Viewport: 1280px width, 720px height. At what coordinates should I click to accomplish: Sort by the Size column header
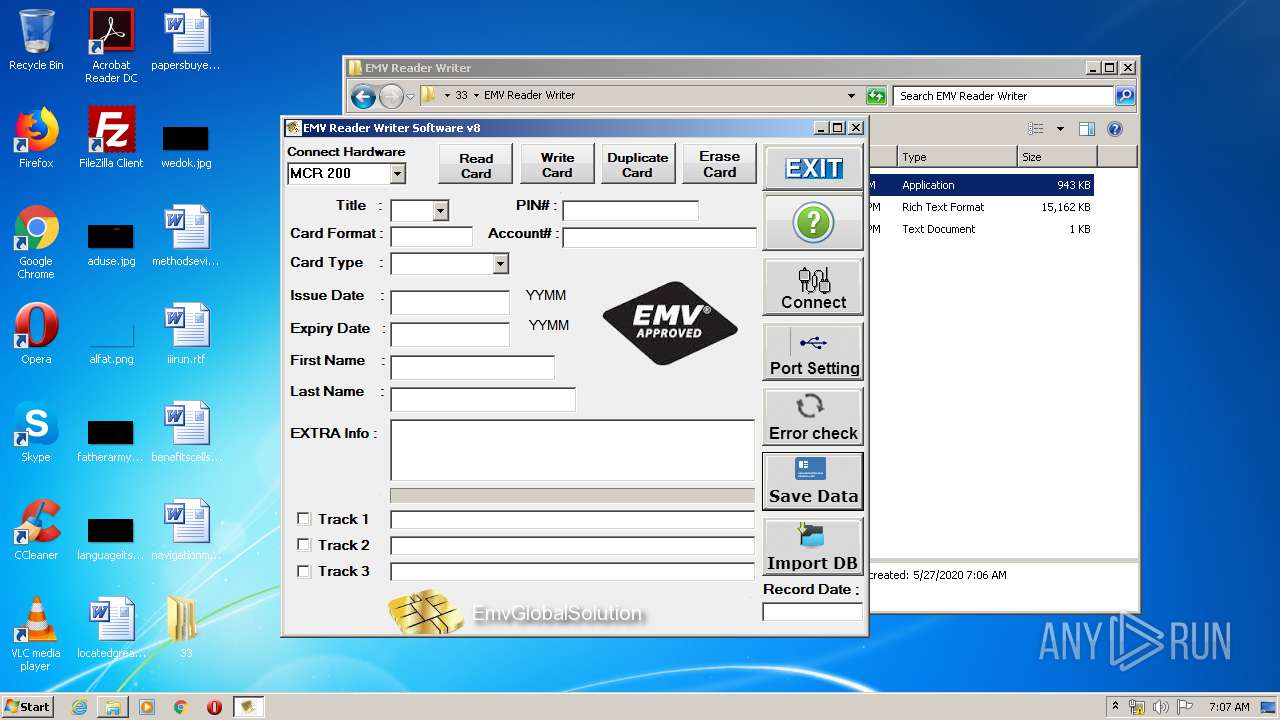pyautogui.click(x=1057, y=157)
